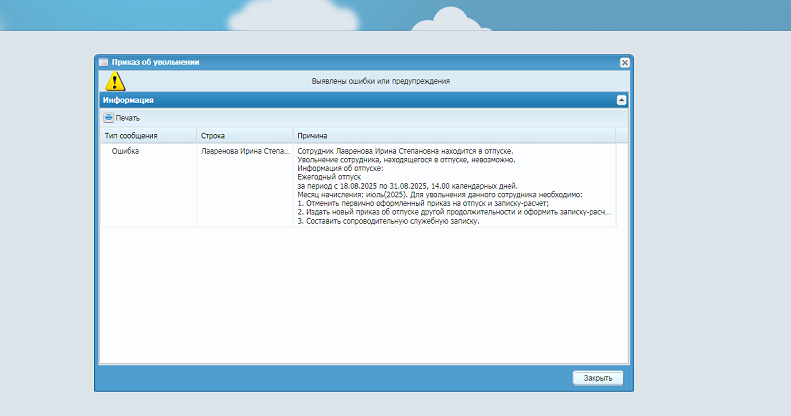This screenshot has height=416, width=791.
Task: Click the line 'Сотрудник Лавренова Ирина Степановна находится в отпуске.'
Action: click(x=405, y=151)
